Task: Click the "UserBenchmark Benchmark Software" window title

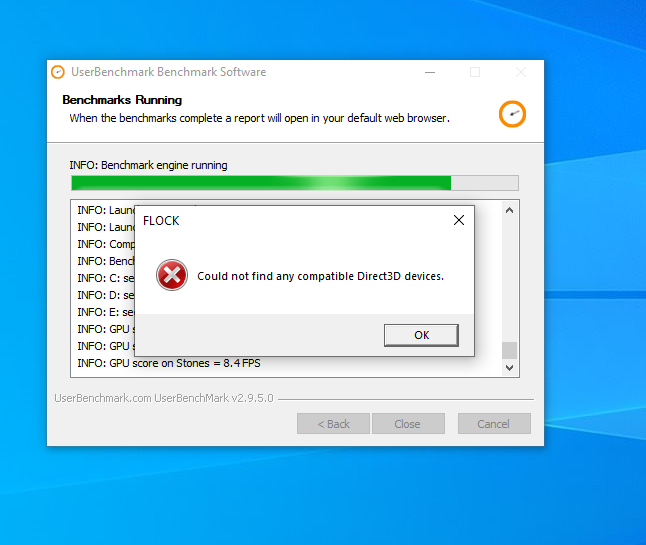Action: [169, 72]
